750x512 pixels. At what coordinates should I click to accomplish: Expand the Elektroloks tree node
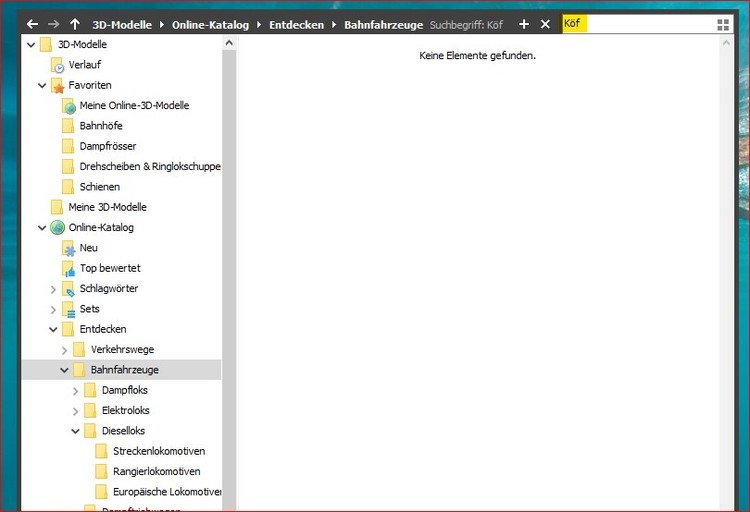pyautogui.click(x=76, y=411)
